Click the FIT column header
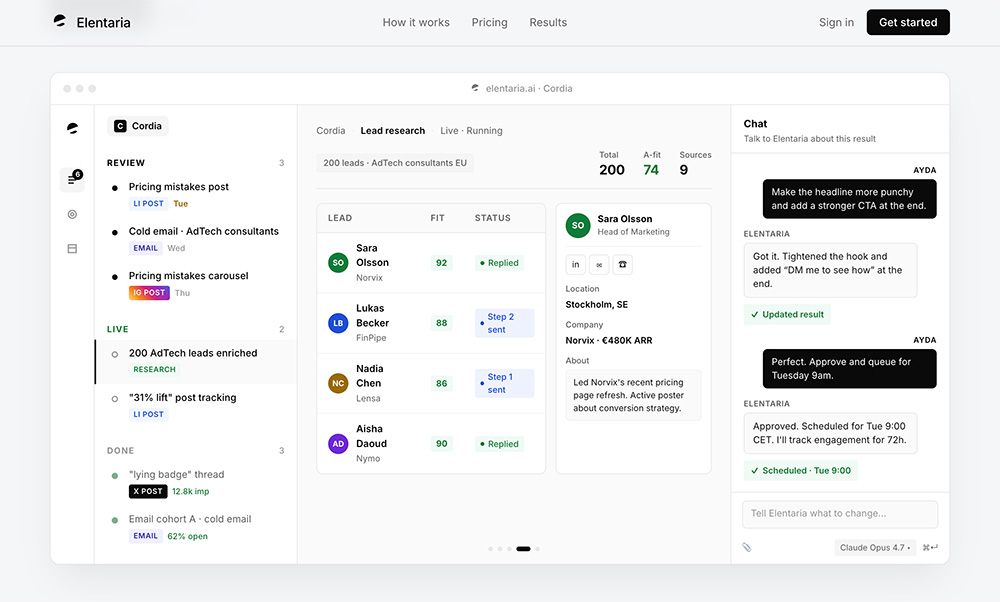The width and height of the screenshot is (1000, 602). click(x=438, y=218)
